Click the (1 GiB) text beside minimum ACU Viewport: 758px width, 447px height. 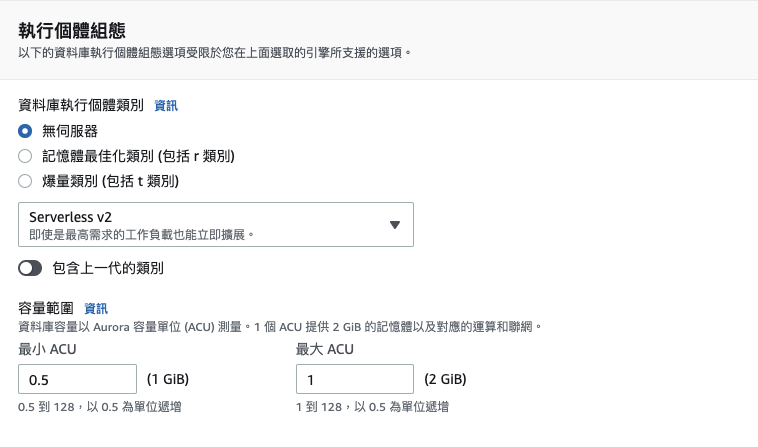pyautogui.click(x=168, y=380)
